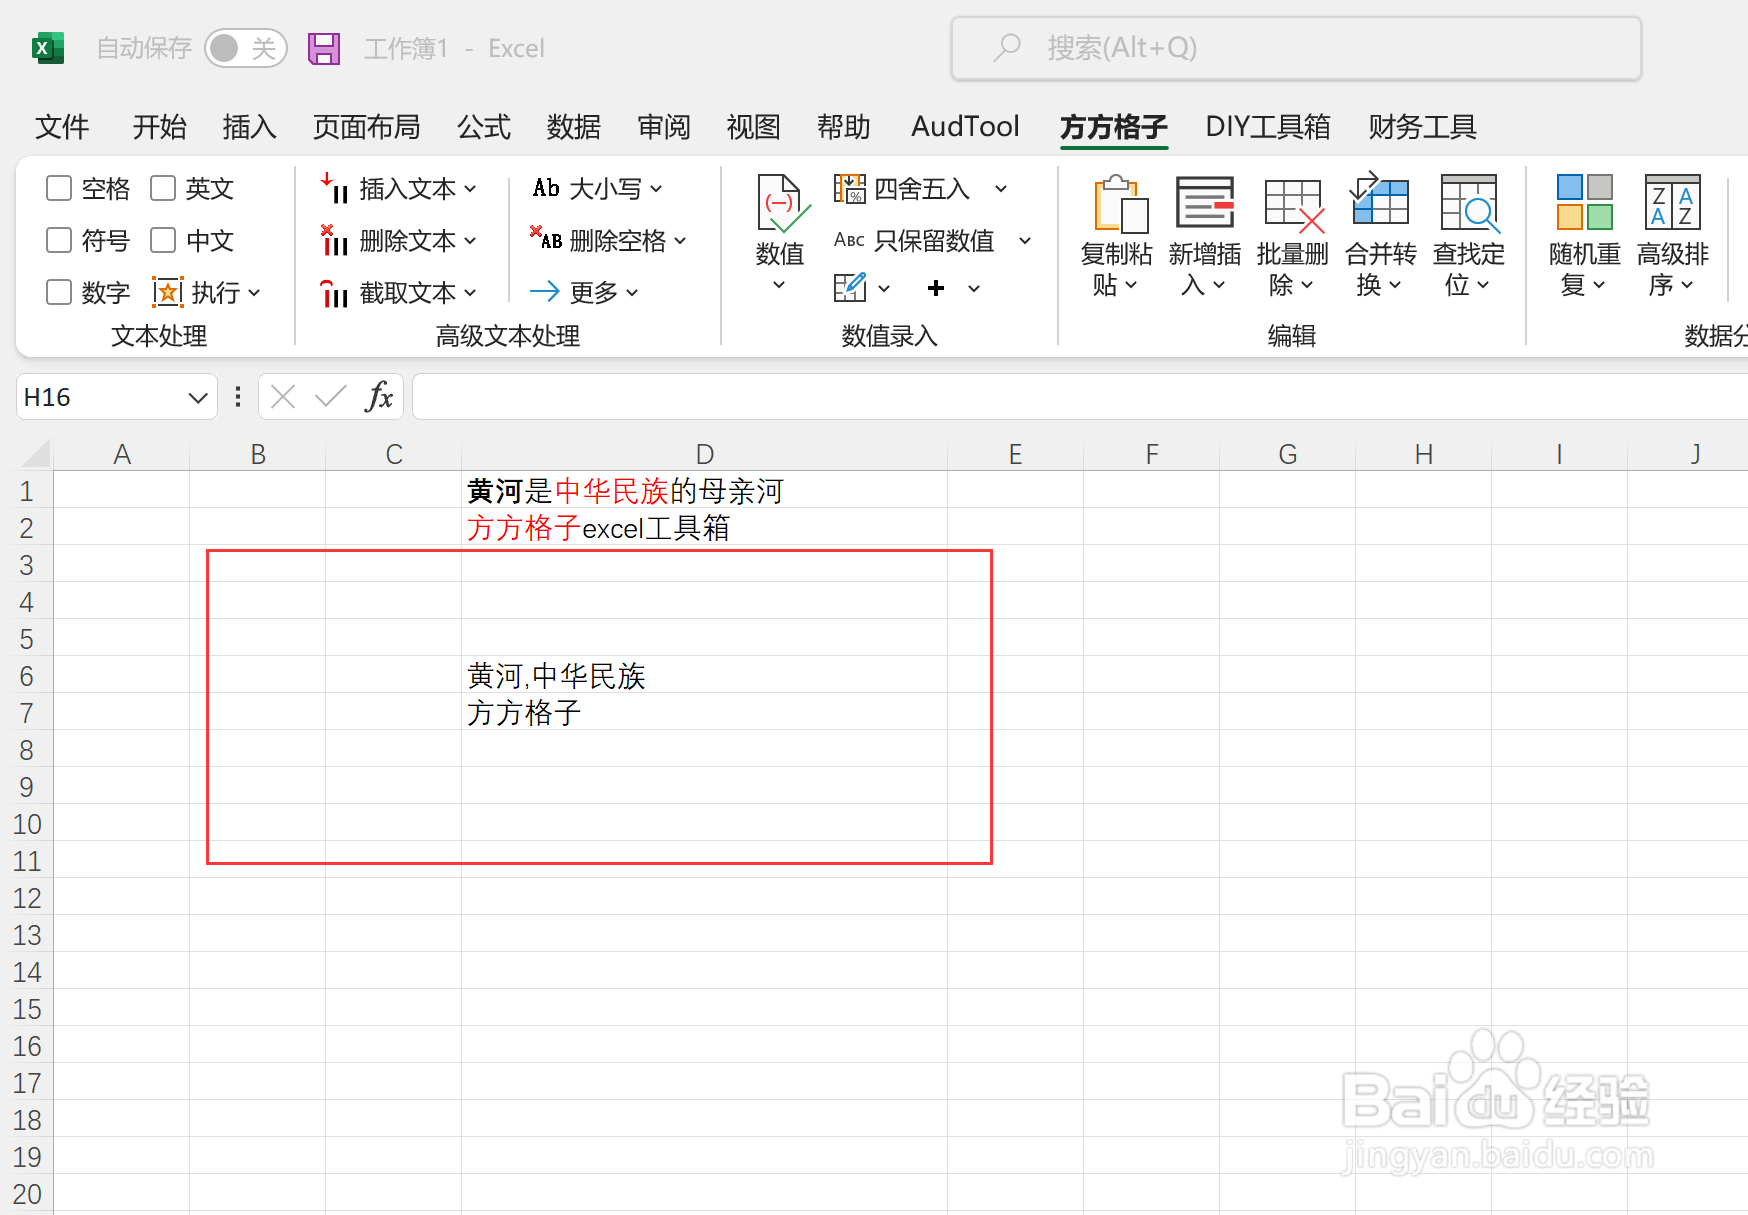The width and height of the screenshot is (1748, 1215).
Task: Open the Name Box dropdown showing H16
Action: pyautogui.click(x=197, y=398)
